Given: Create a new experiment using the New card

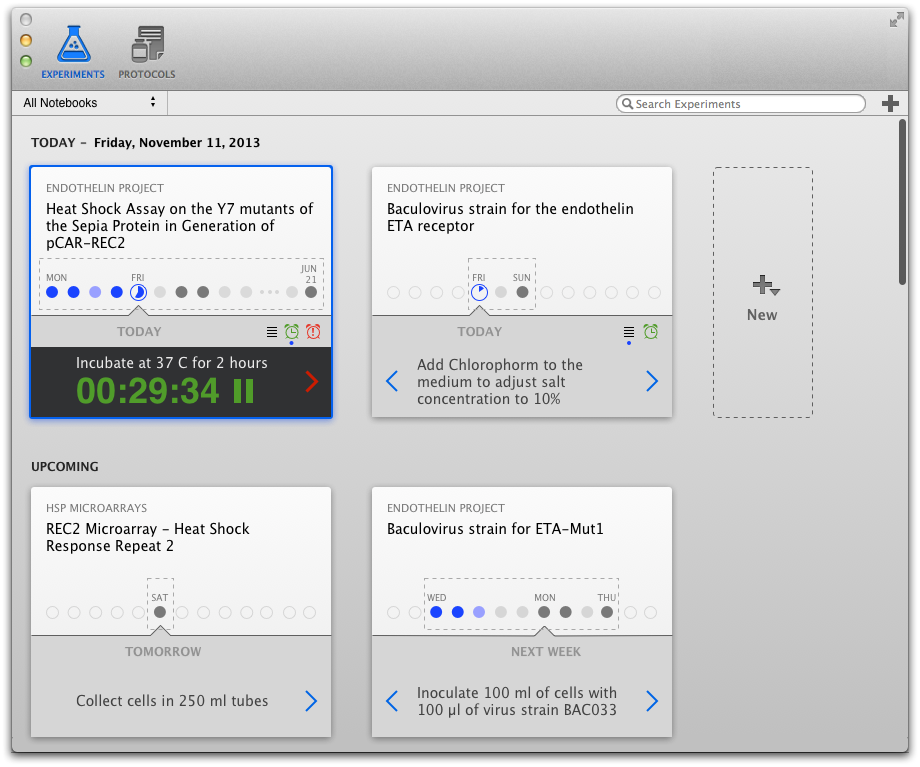Looking at the screenshot, I should point(763,292).
